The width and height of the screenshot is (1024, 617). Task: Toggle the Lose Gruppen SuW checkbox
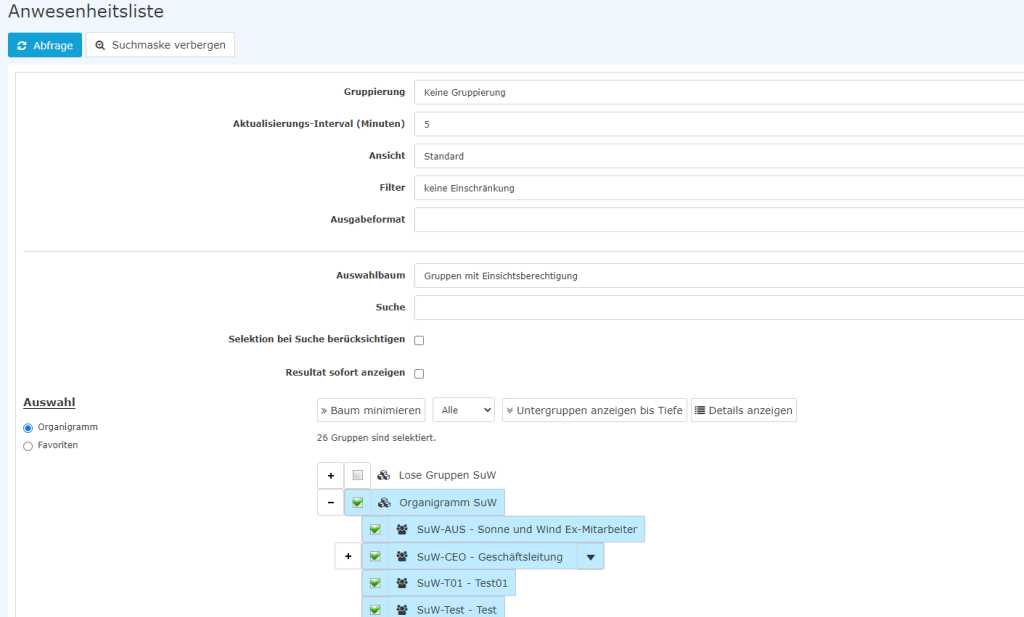[x=357, y=475]
